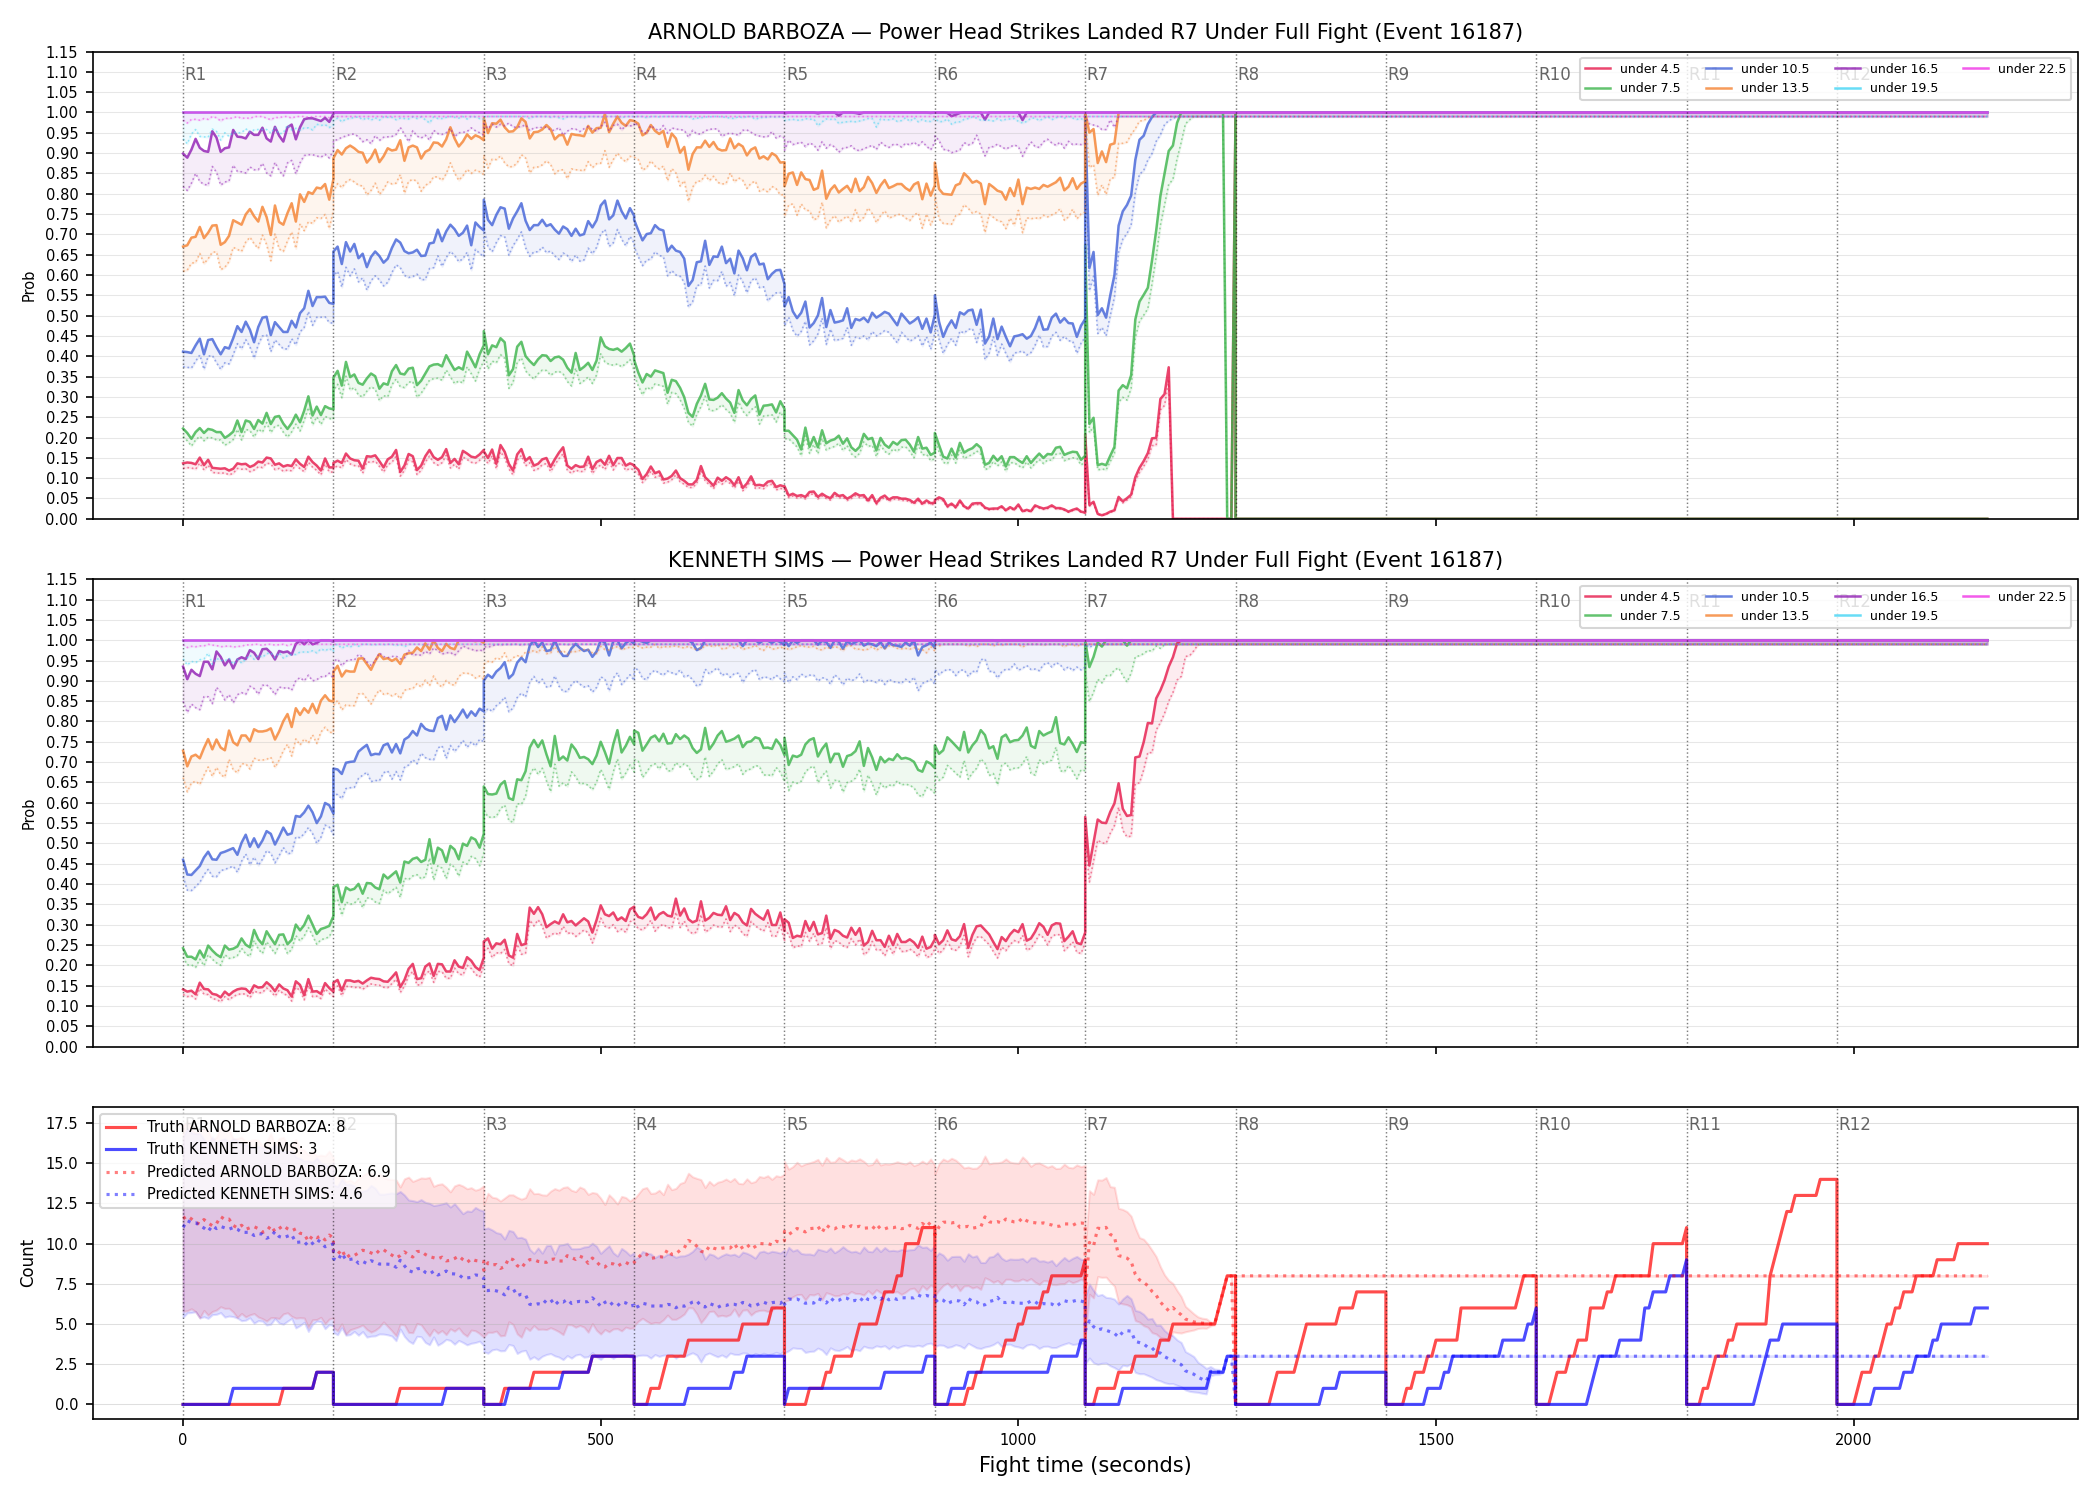The height and width of the screenshot is (1500, 2100).
Task: Click the 'Fight time (seconds)' axis label
Action: 1085,1465
